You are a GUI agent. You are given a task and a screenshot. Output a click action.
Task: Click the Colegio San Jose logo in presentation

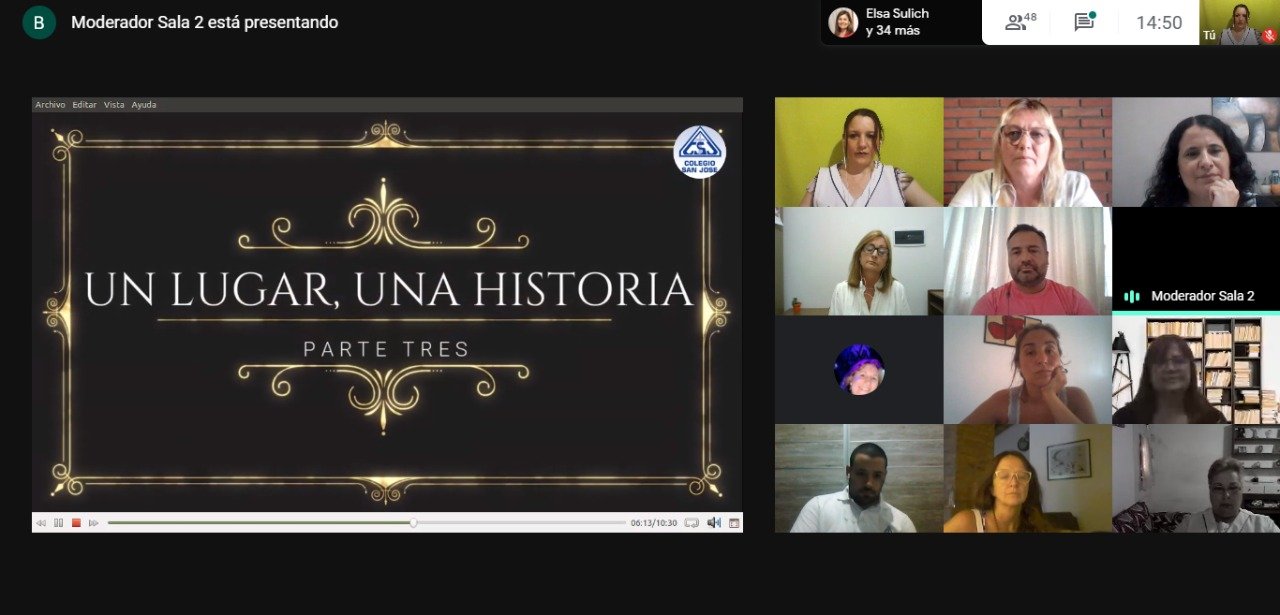click(700, 153)
